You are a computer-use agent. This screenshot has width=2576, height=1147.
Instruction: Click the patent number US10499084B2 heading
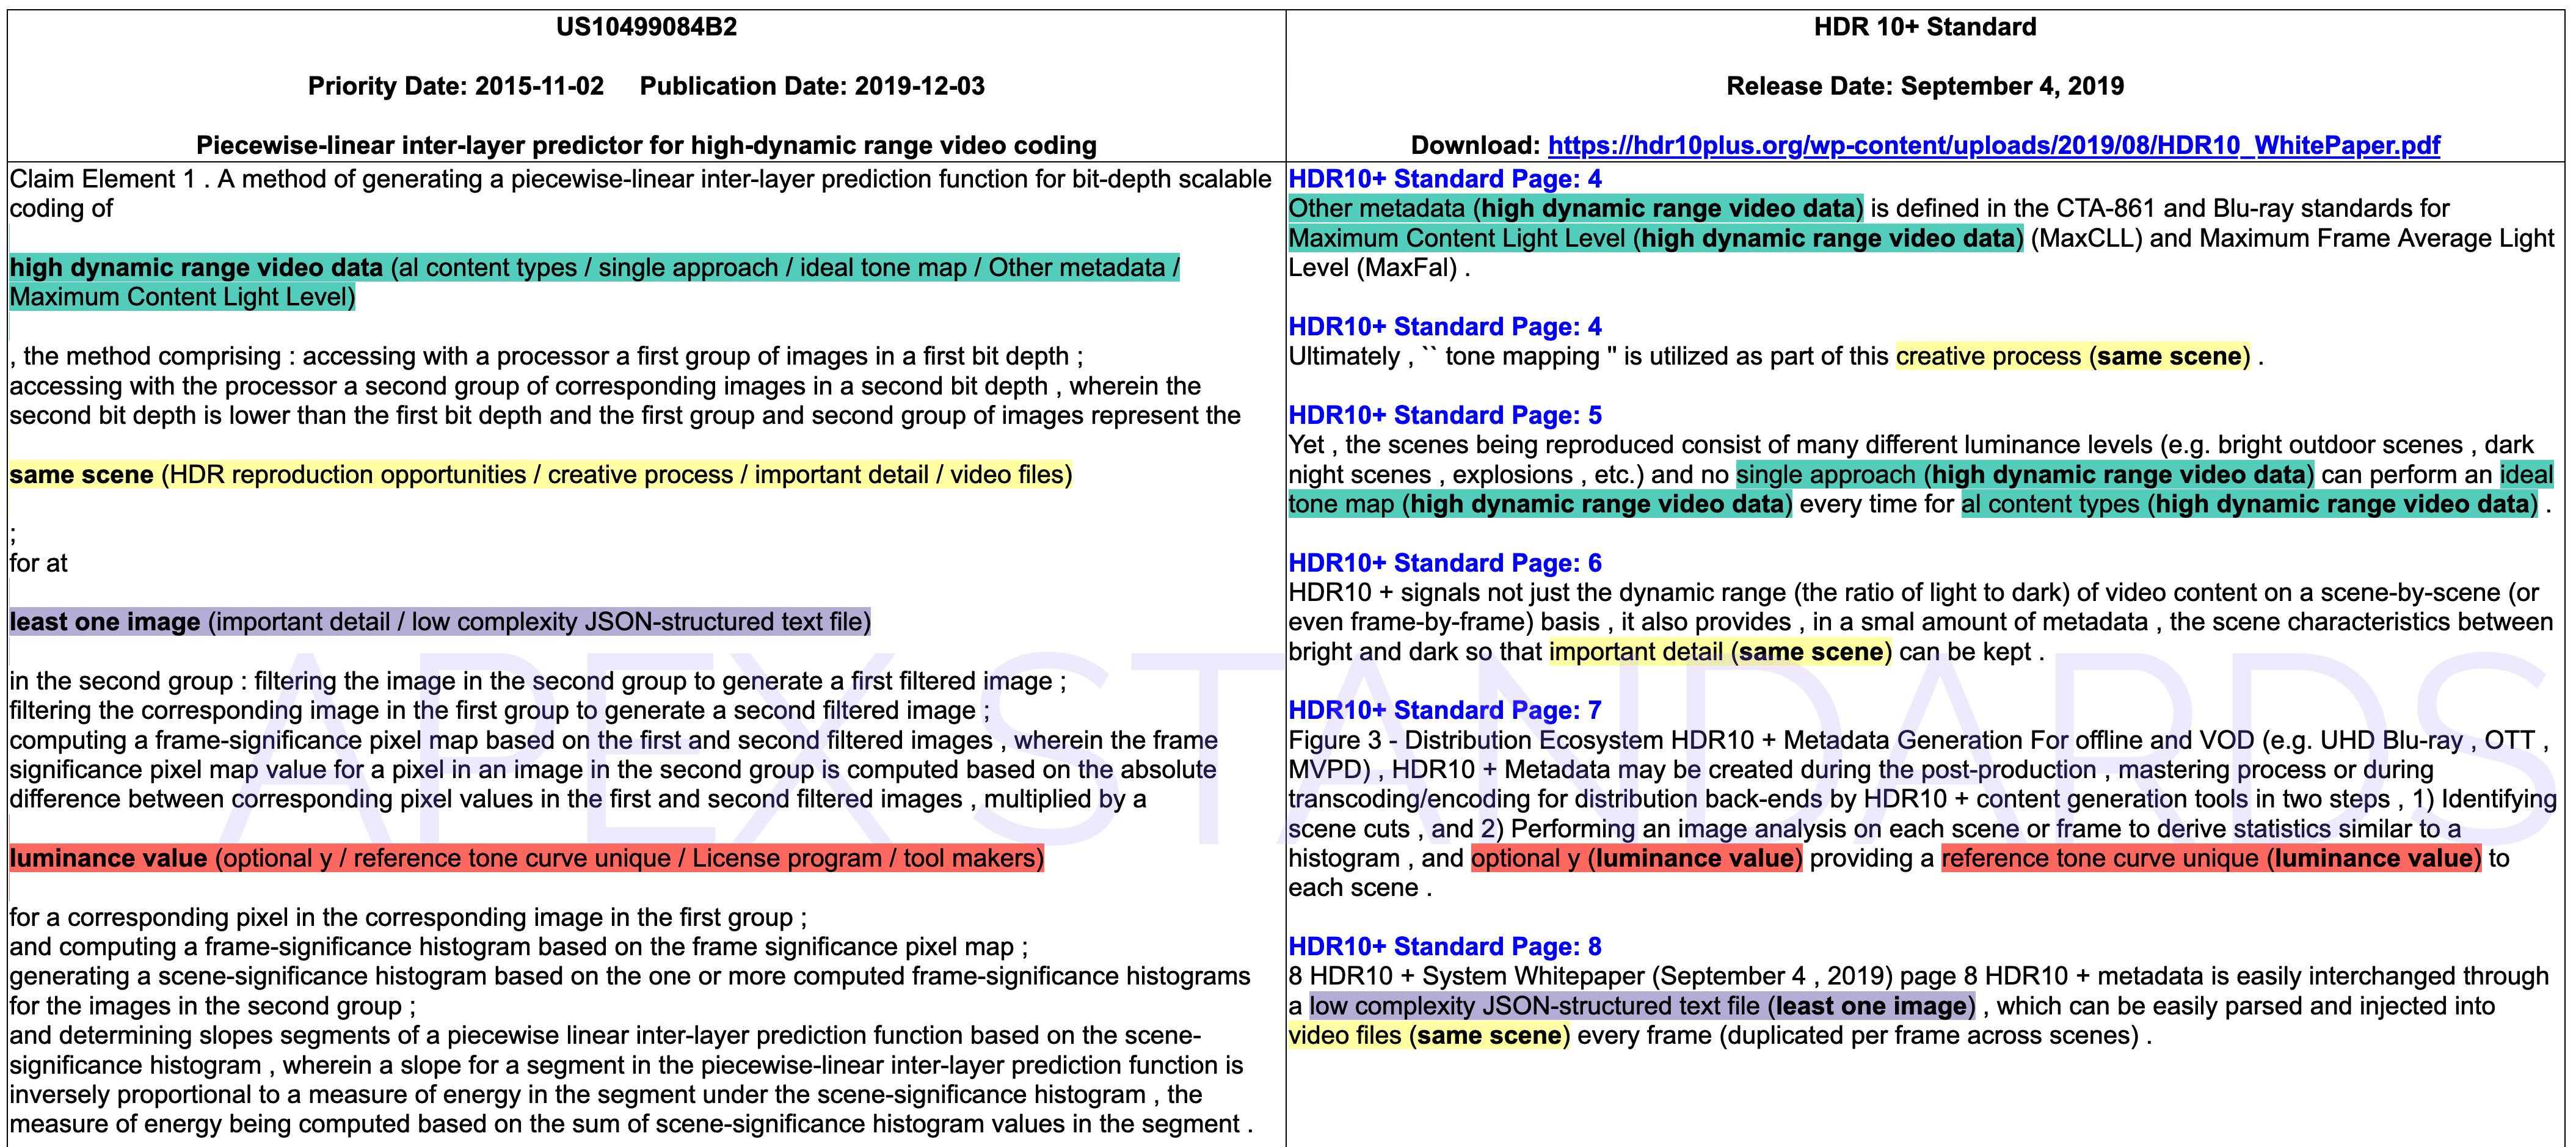click(x=646, y=27)
